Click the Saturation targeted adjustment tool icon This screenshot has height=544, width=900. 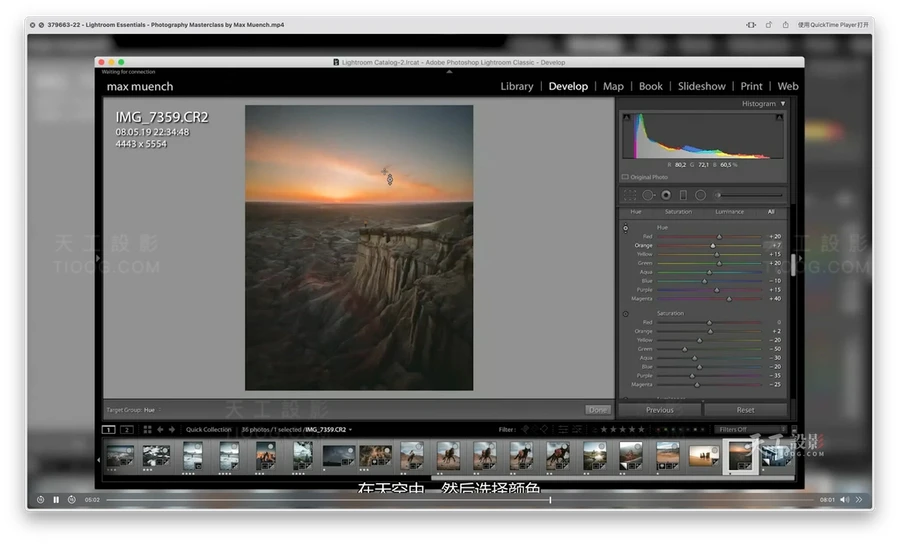pyautogui.click(x=626, y=314)
